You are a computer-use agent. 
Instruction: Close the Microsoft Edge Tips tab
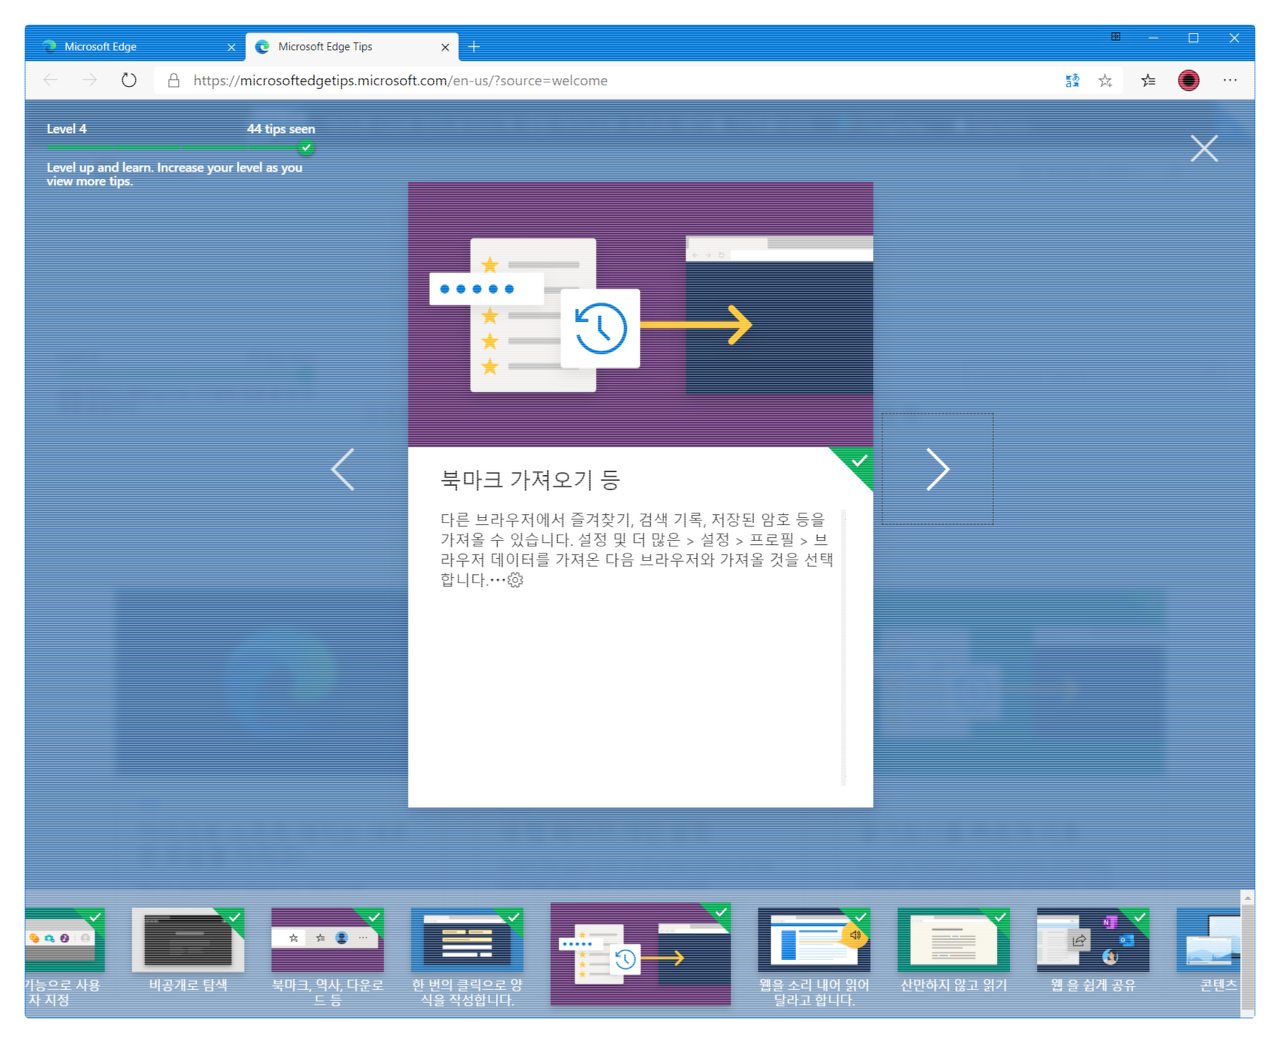coord(445,47)
